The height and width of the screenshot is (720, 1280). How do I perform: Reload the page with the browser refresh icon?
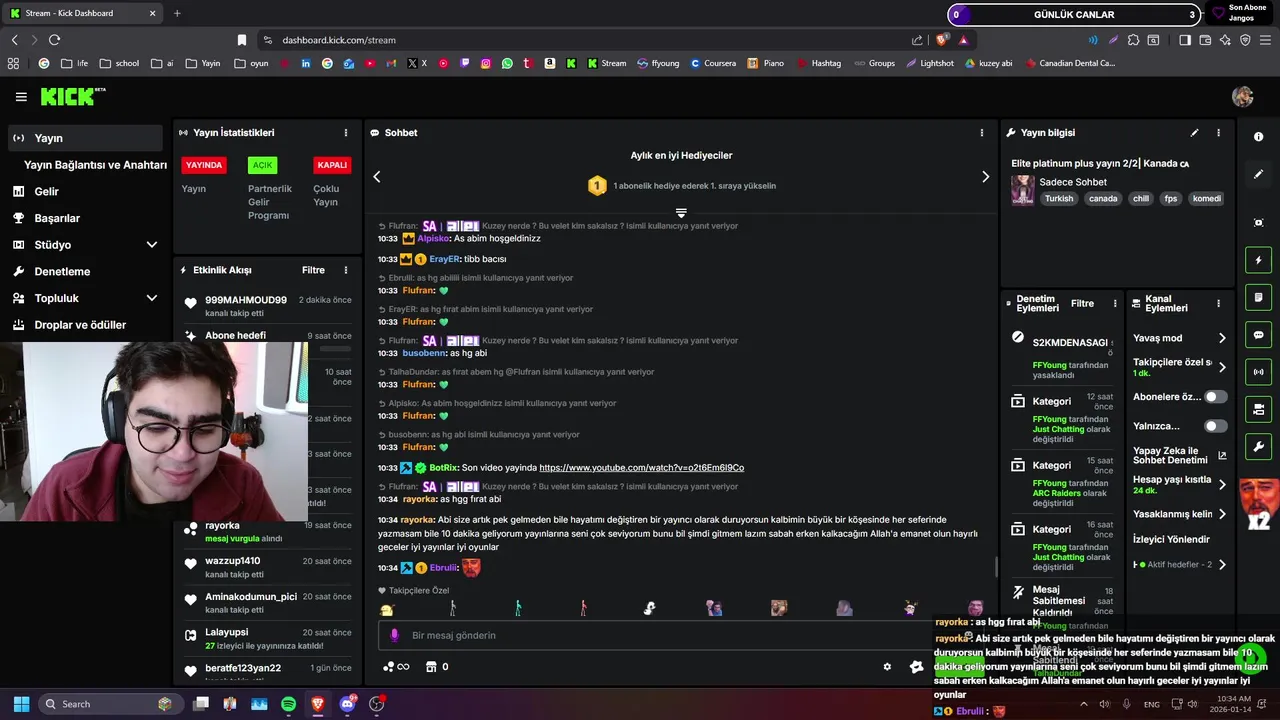[54, 40]
